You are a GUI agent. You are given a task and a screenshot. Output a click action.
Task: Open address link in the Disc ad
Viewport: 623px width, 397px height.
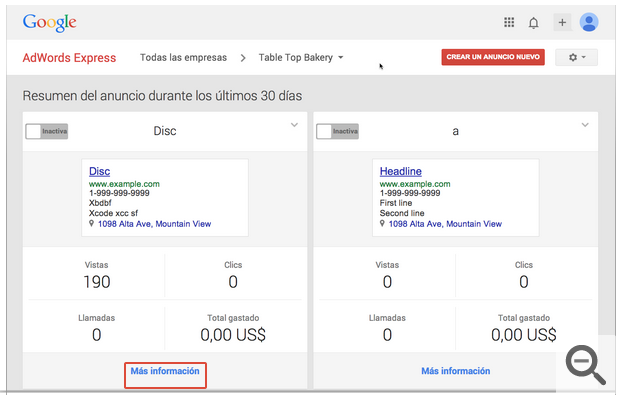[155, 224]
